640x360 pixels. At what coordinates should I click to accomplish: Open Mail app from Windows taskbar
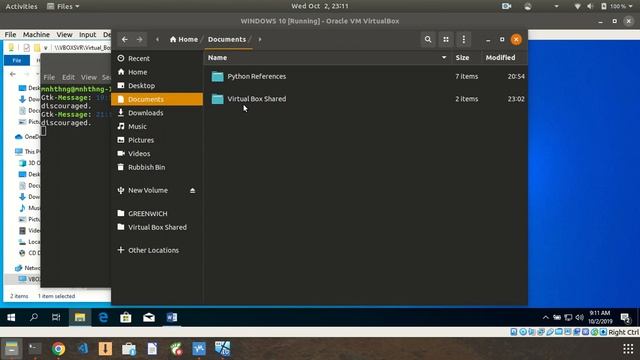click(x=149, y=318)
